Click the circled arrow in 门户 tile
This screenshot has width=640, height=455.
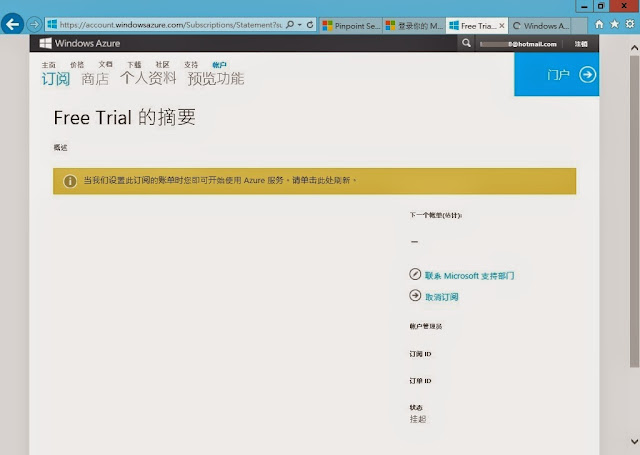pos(587,75)
